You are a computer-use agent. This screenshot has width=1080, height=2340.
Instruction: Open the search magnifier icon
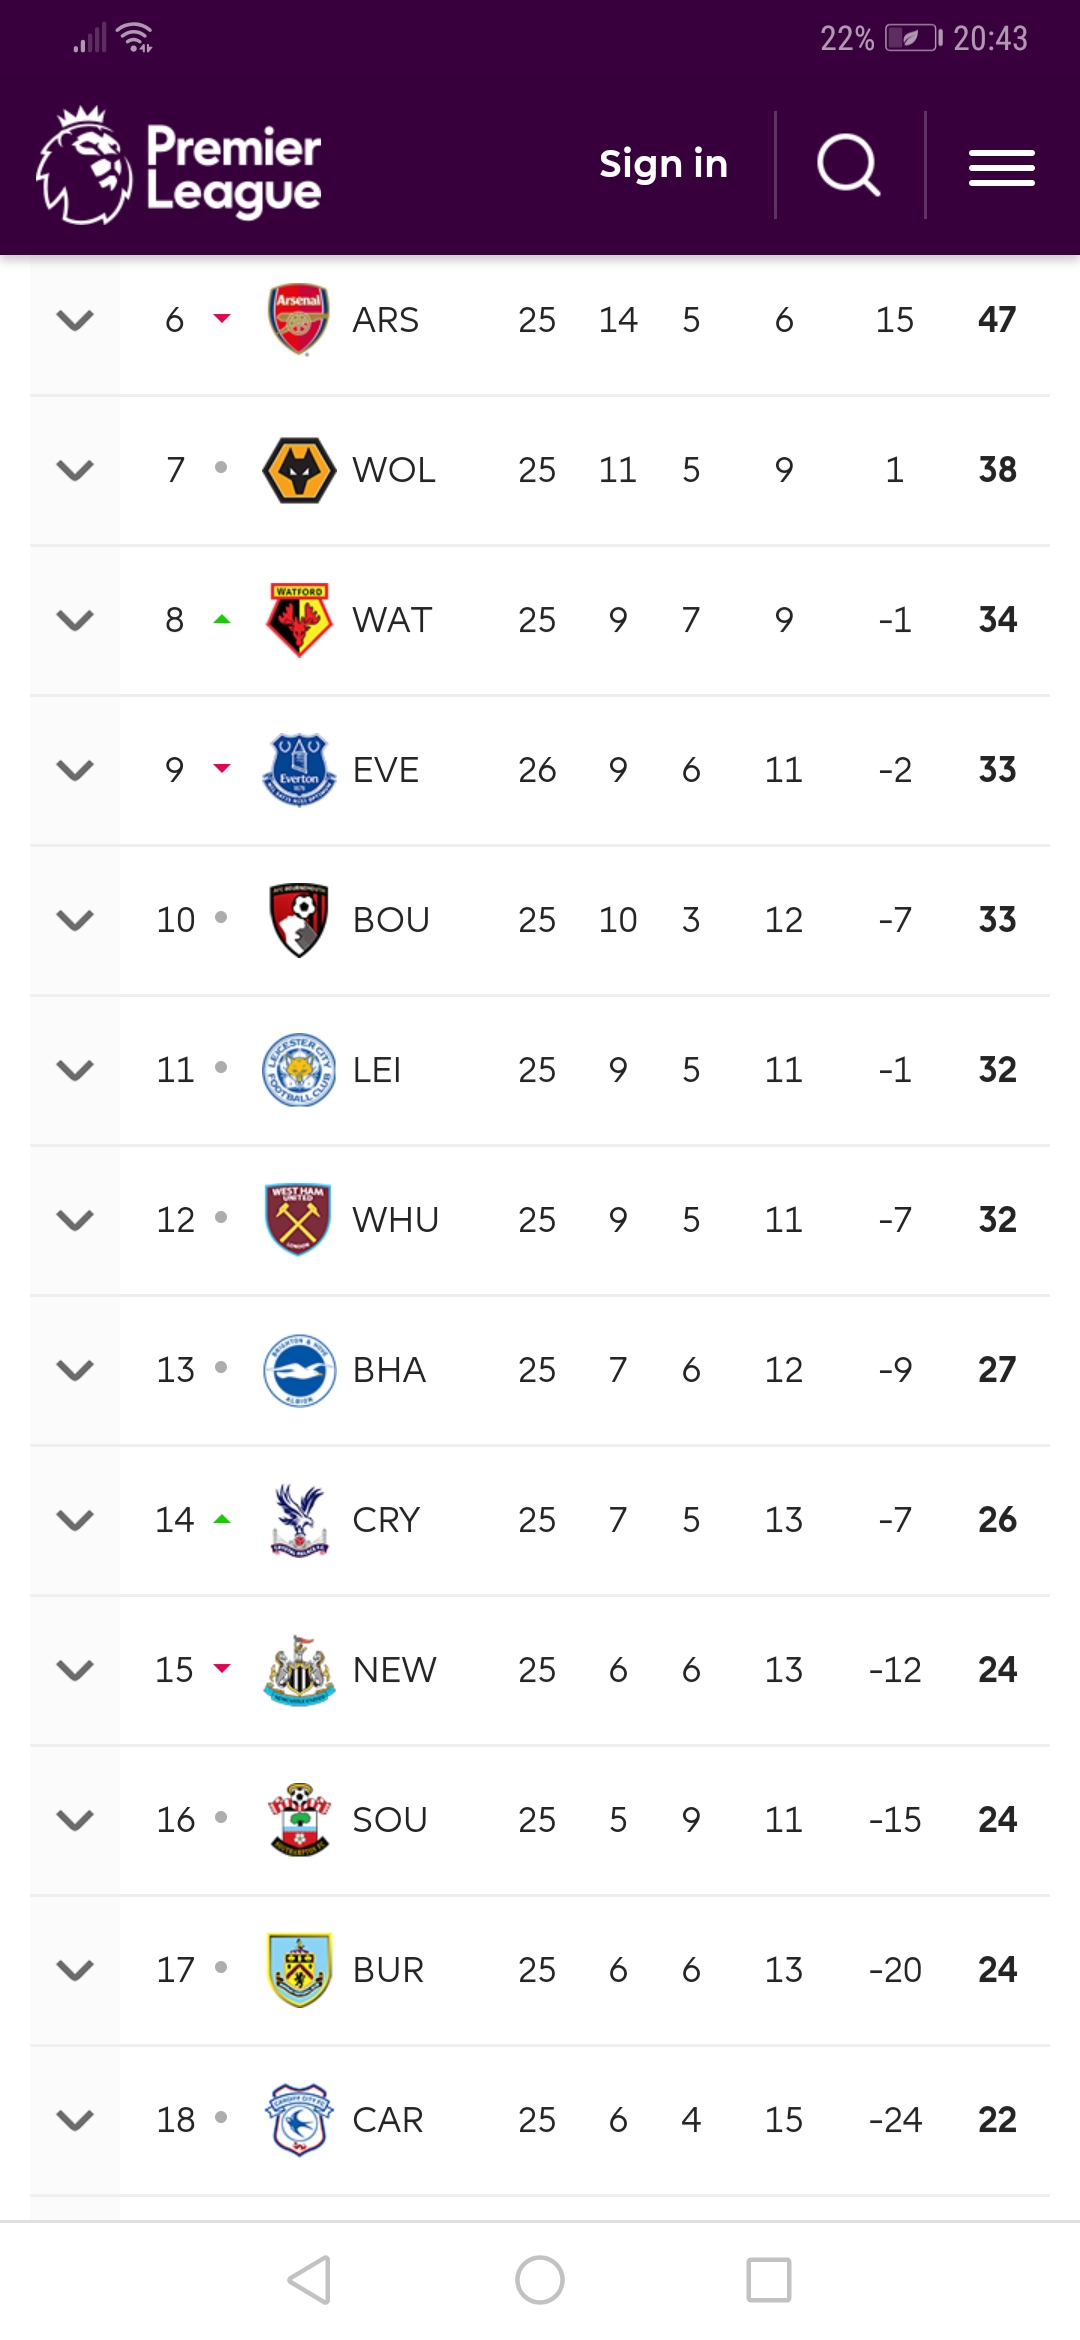pos(849,165)
